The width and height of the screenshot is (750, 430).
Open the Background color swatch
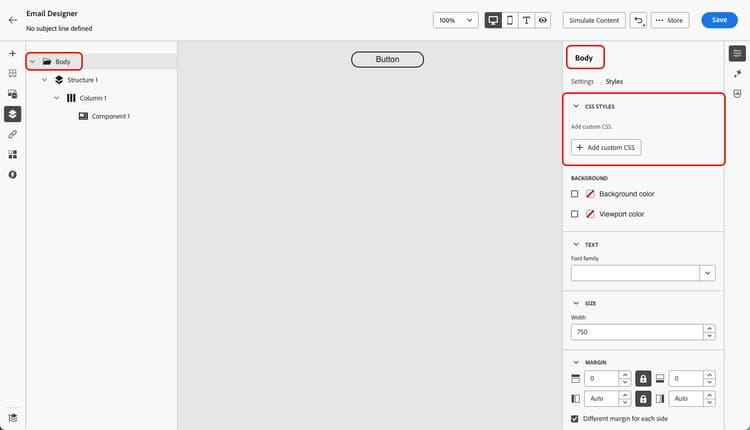590,194
